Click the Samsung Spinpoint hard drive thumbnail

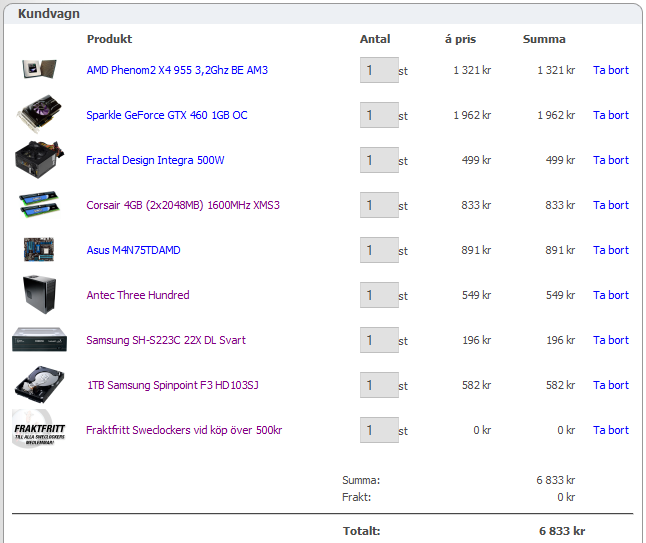pyautogui.click(x=40, y=384)
